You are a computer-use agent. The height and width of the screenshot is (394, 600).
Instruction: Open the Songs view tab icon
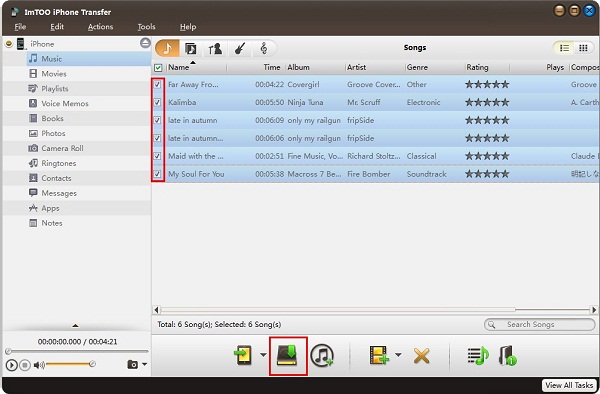167,48
